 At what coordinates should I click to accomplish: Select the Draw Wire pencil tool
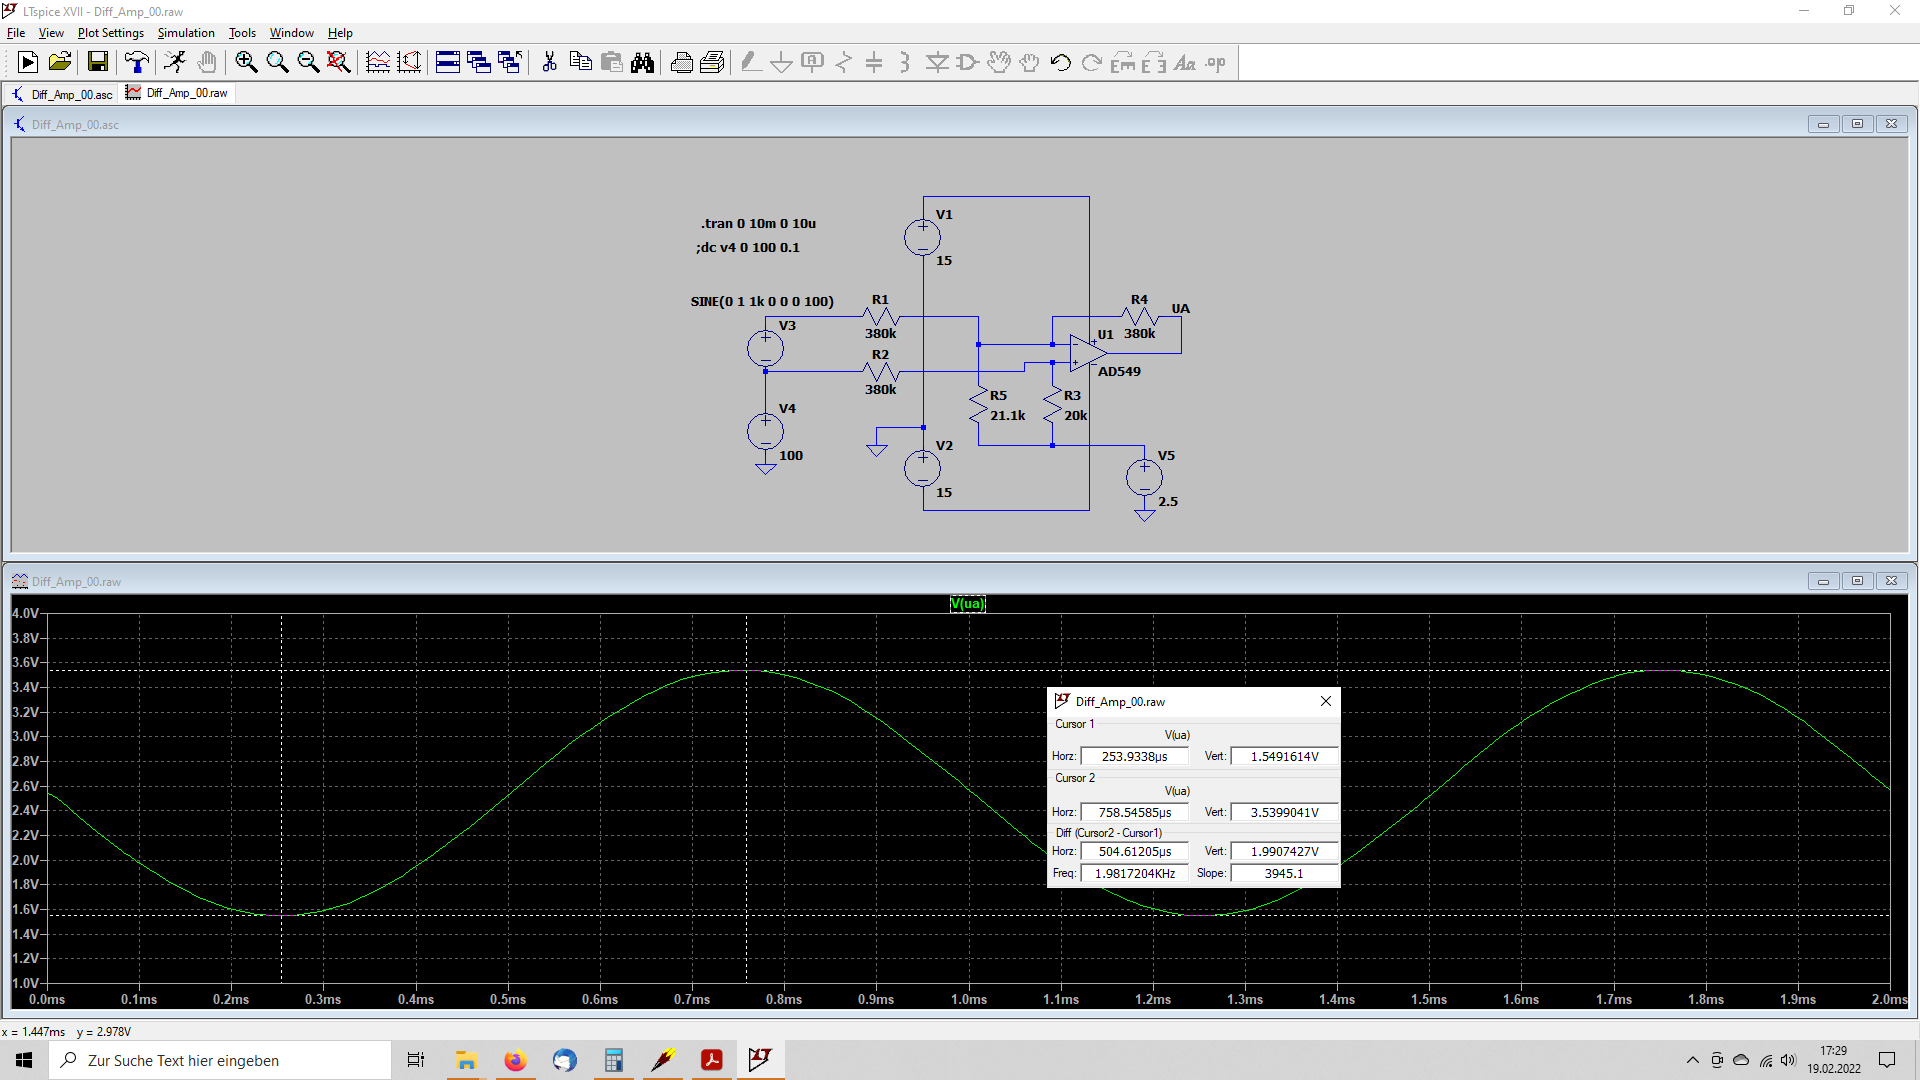click(751, 63)
